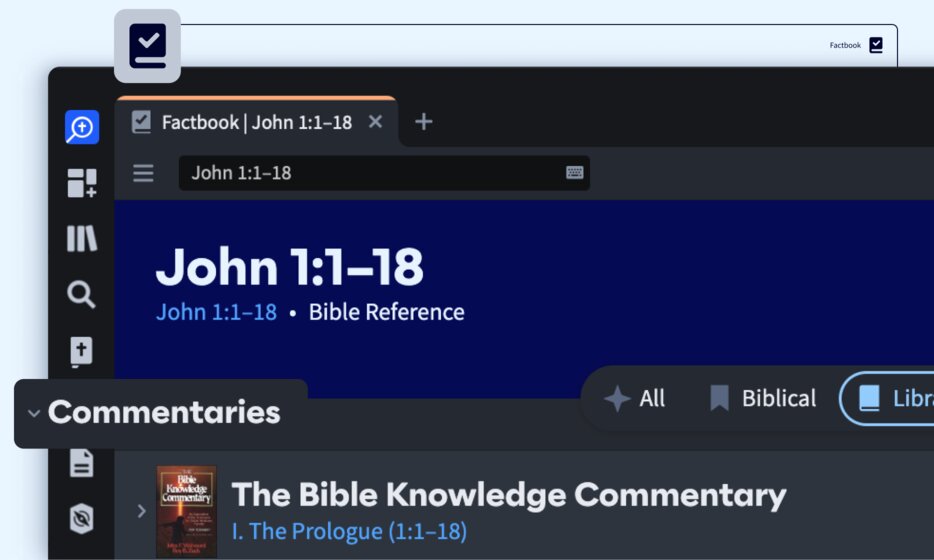Open the Bible cross book icon in sidebar
Viewport: 934px width, 560px height.
tap(81, 351)
